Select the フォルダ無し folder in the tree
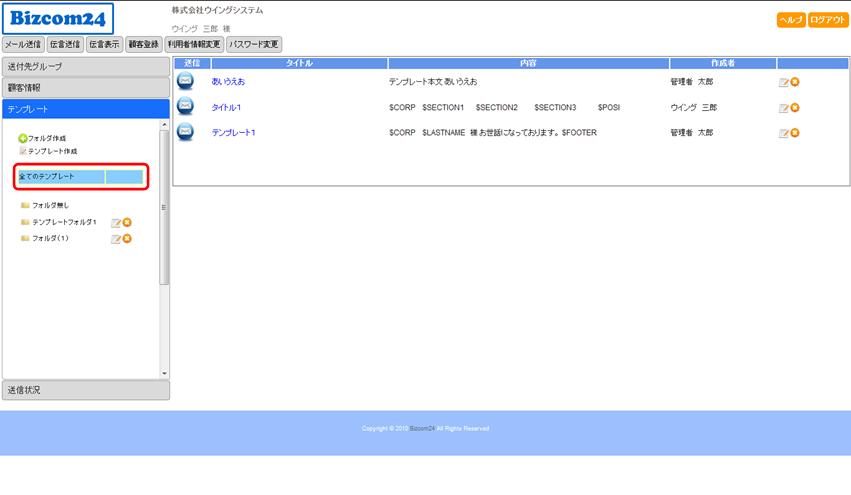 [x=50, y=205]
